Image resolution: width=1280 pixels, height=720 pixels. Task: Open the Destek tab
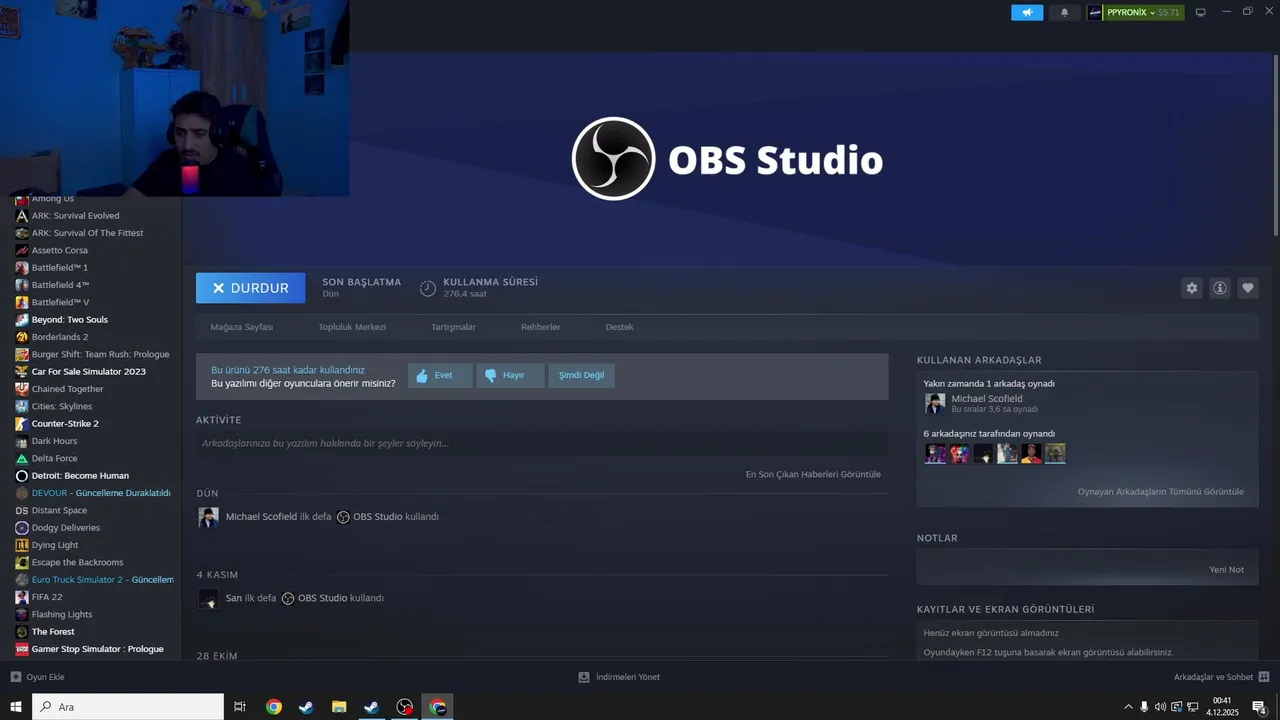[619, 327]
